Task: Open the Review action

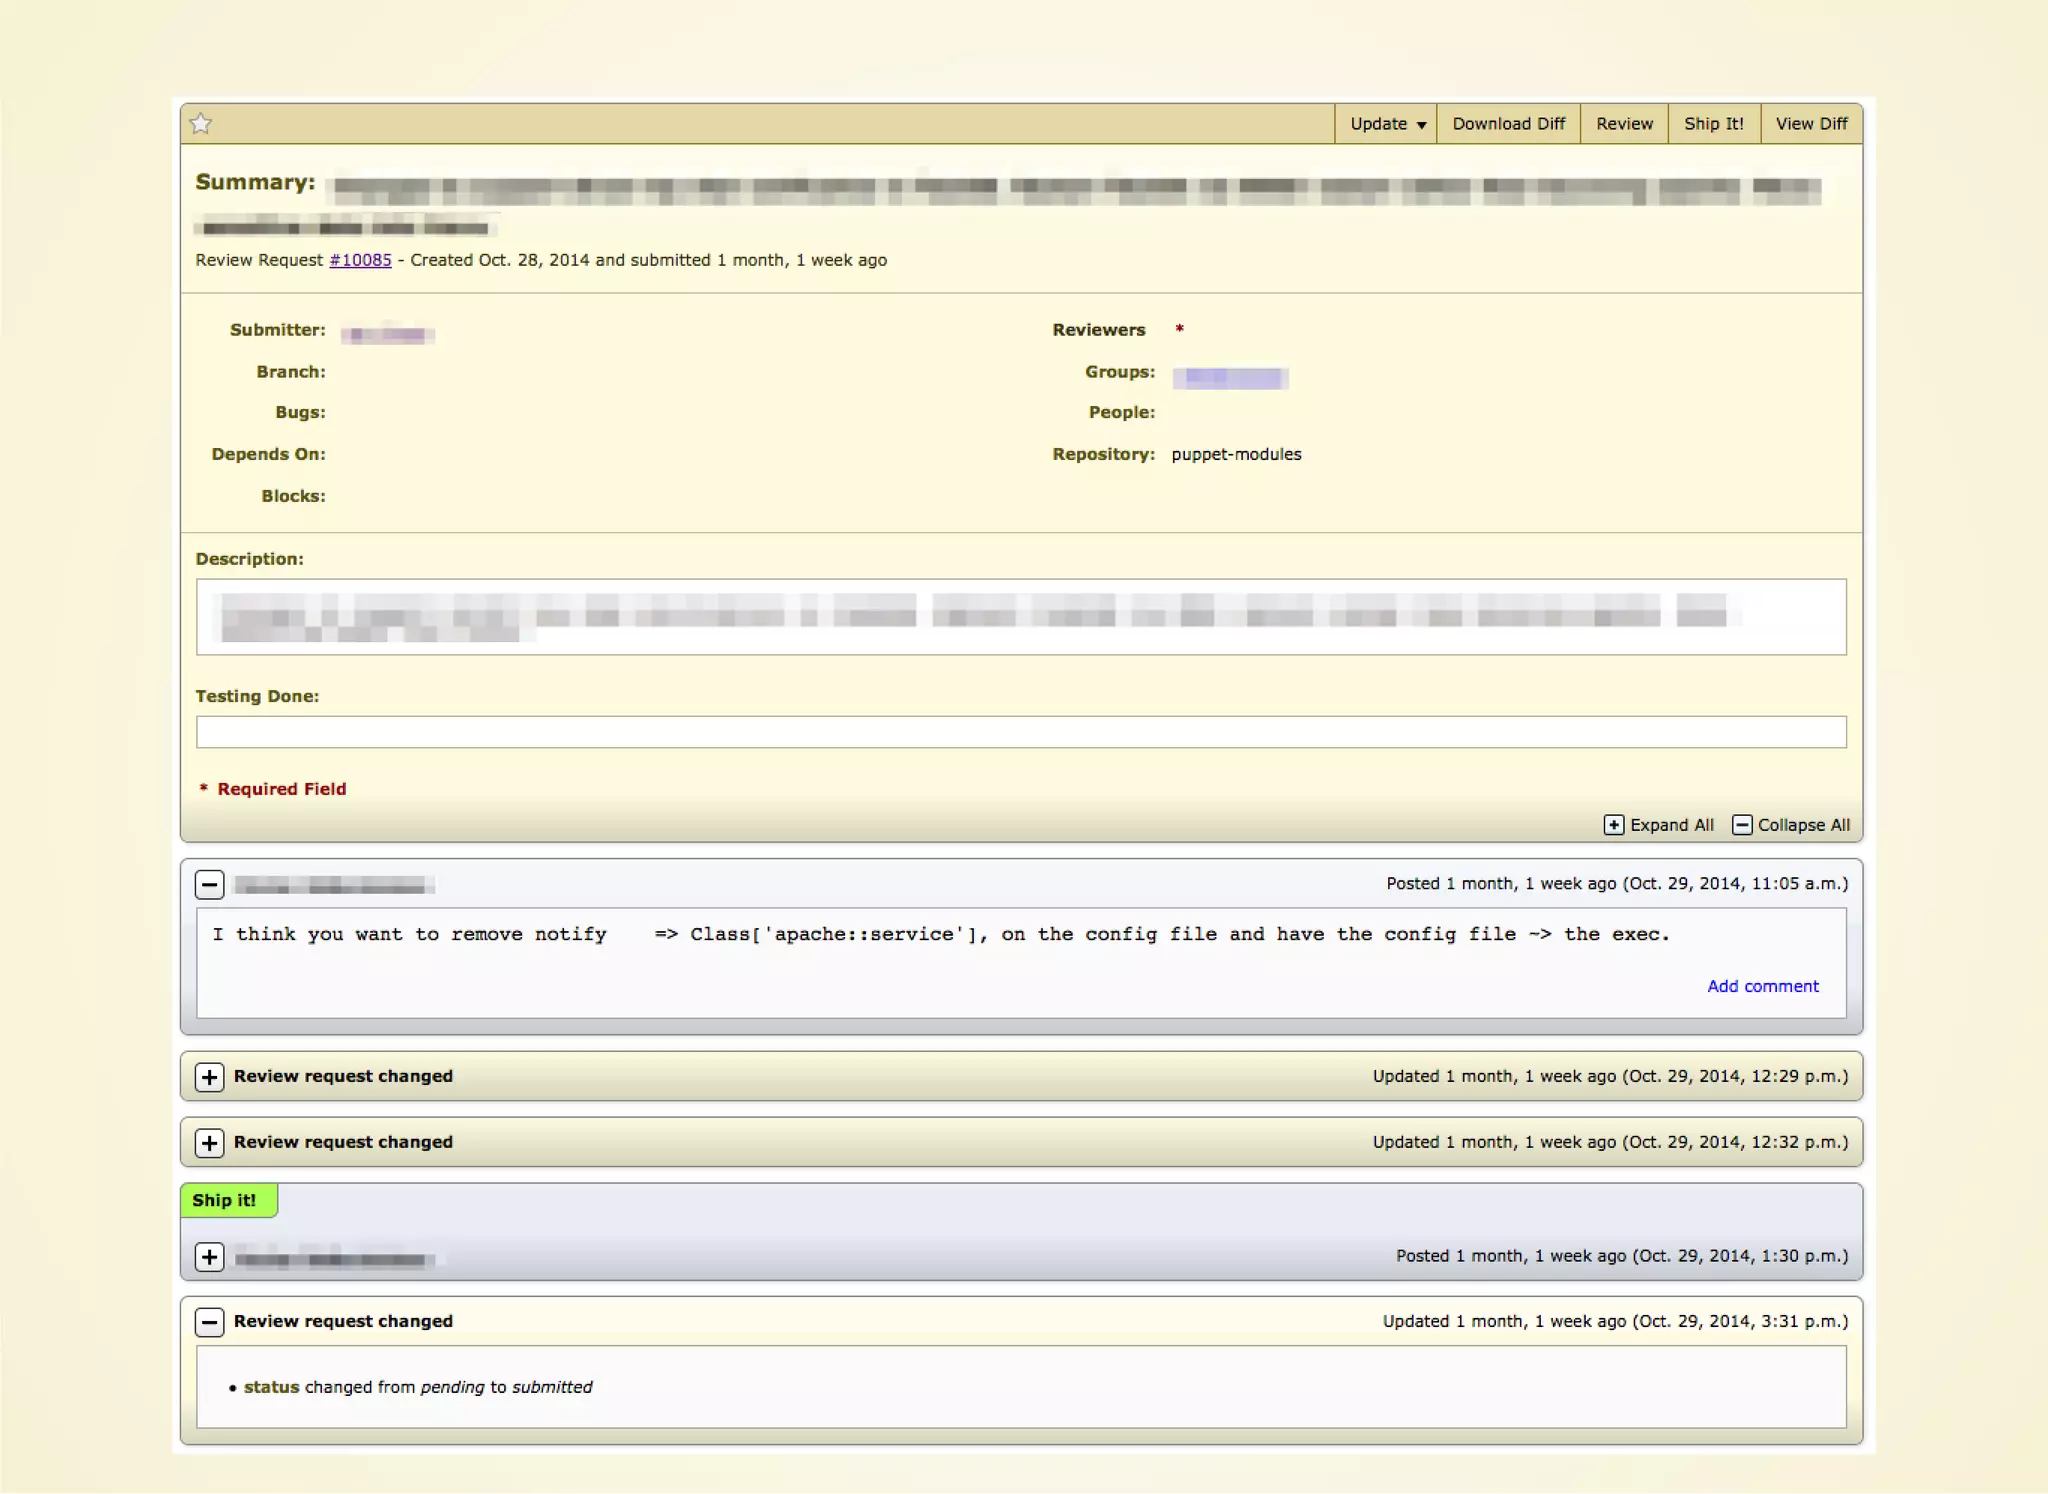Action: click(x=1624, y=123)
